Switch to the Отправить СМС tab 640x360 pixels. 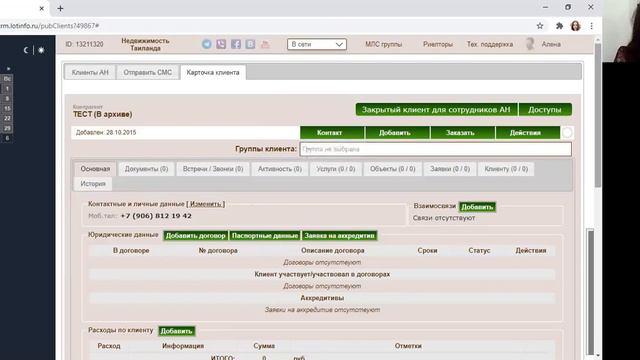148,72
